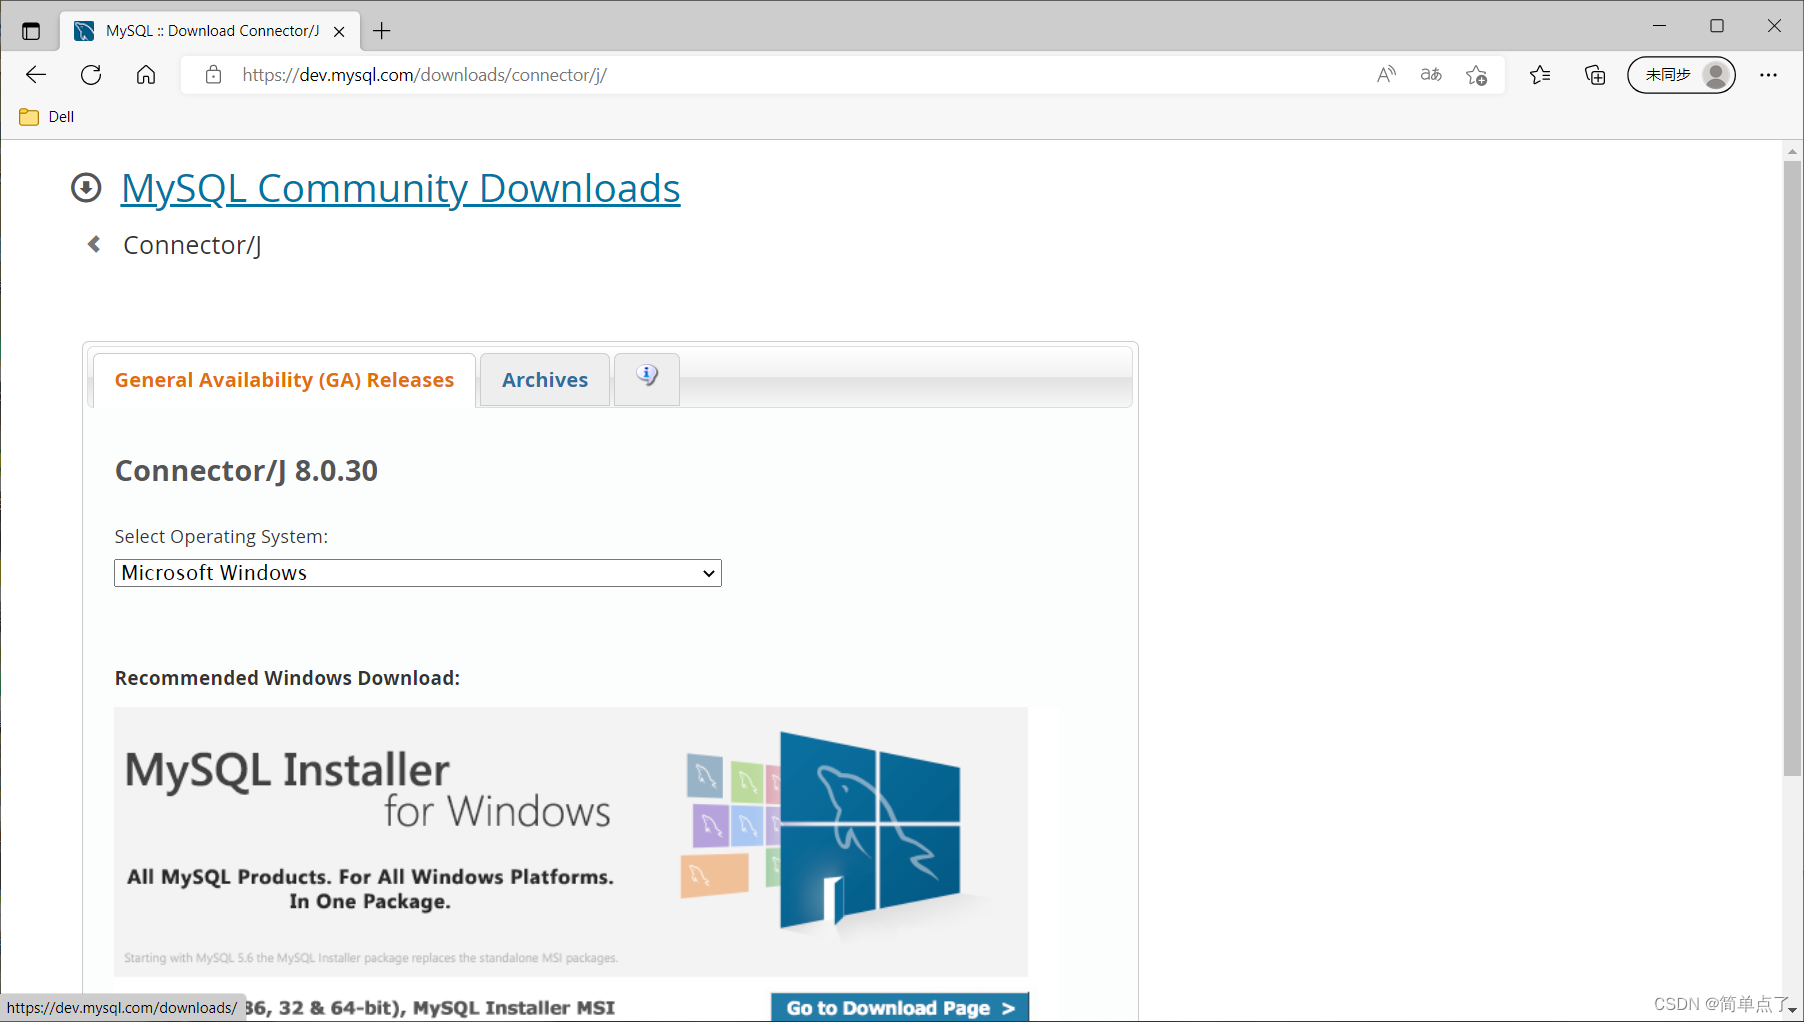
Task: Switch to the Archives tab
Action: click(x=545, y=380)
